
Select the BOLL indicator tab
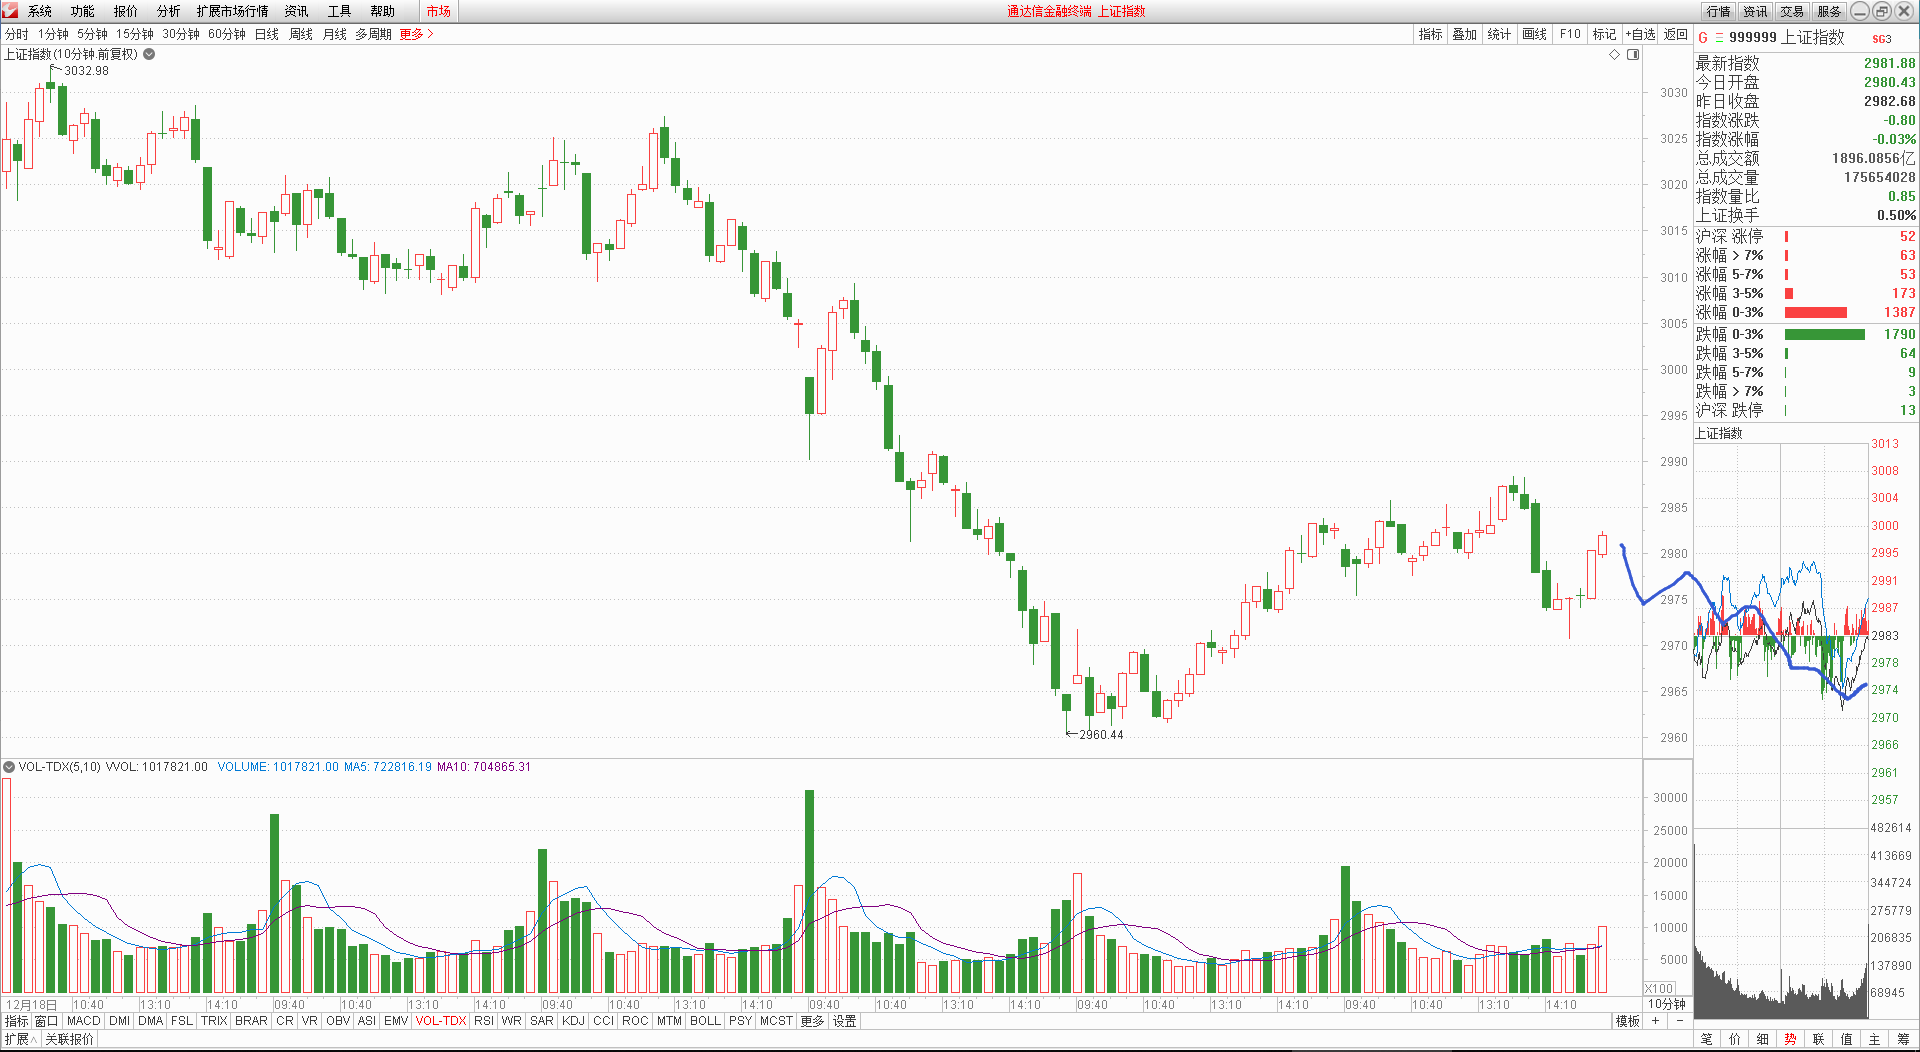[705, 1021]
